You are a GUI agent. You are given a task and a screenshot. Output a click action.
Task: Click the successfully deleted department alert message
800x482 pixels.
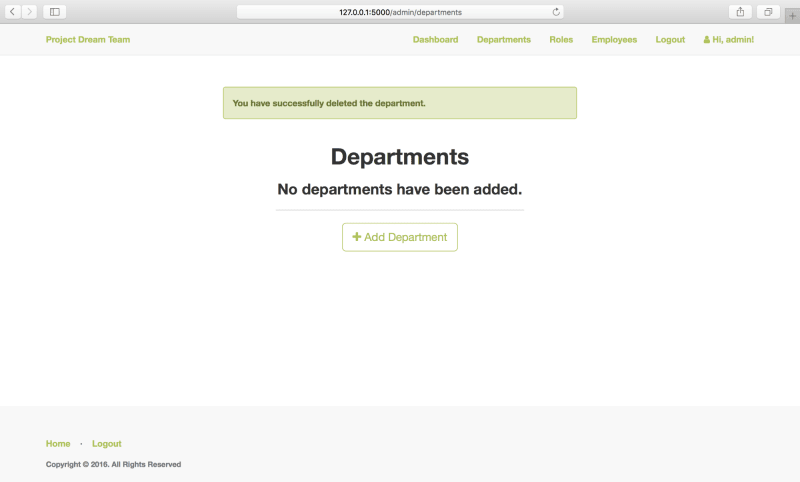(x=400, y=103)
